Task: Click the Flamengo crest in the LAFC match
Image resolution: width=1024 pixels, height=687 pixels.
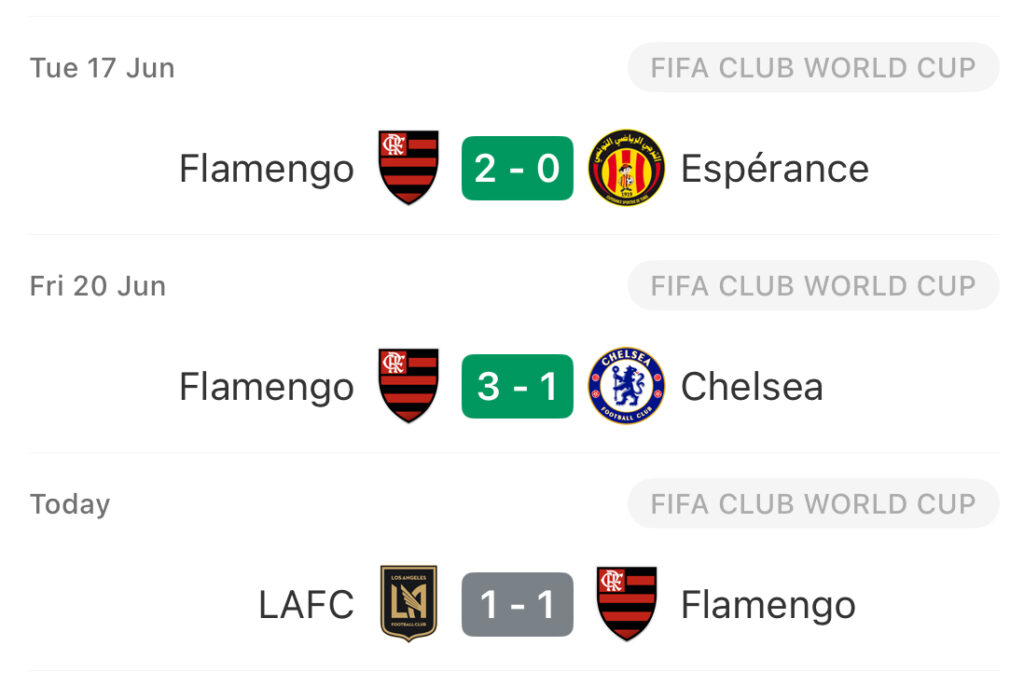Action: coord(626,604)
